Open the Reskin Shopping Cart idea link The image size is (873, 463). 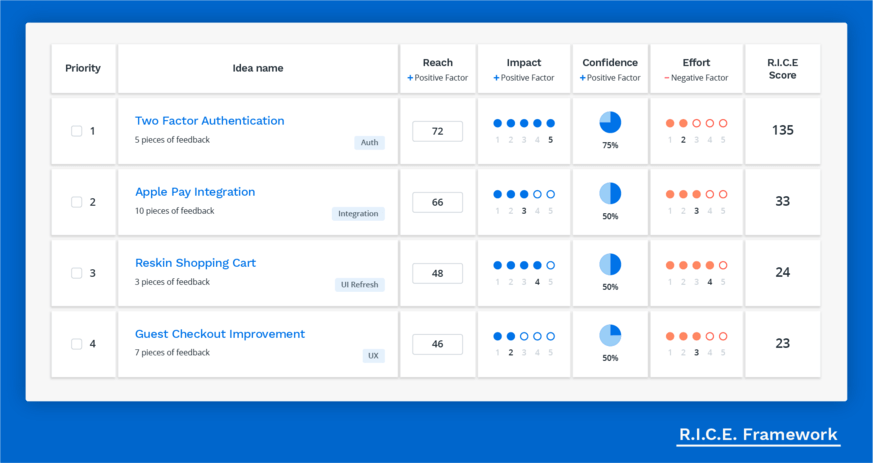(x=195, y=263)
